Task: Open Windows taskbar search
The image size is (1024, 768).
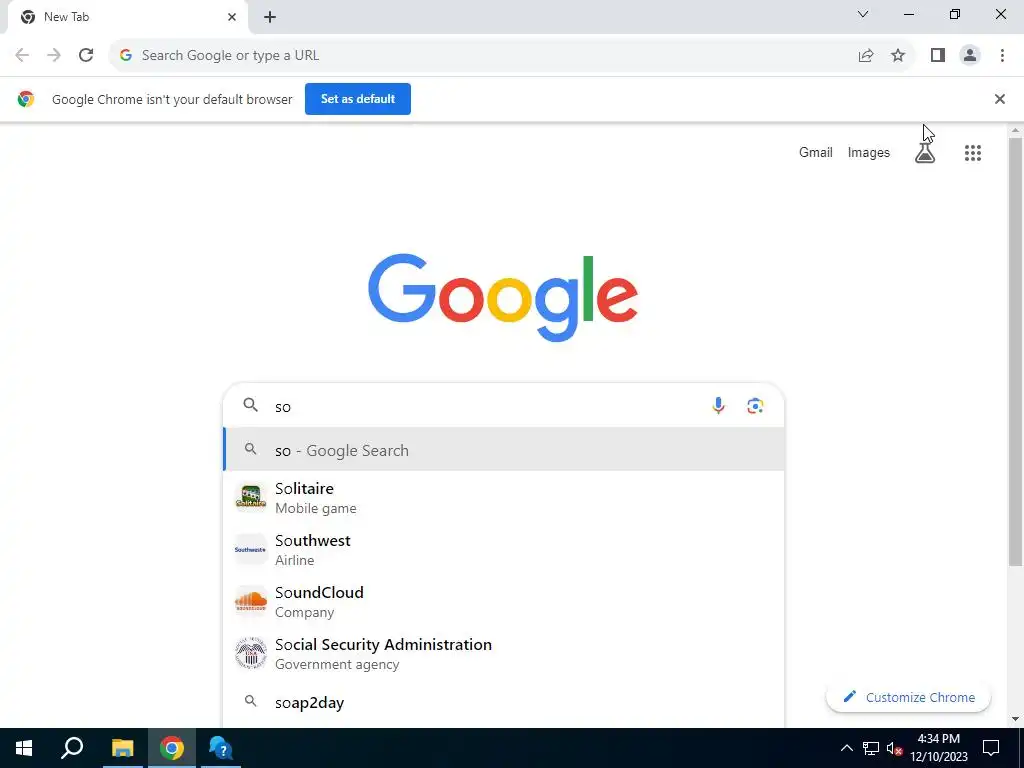Action: [72, 748]
